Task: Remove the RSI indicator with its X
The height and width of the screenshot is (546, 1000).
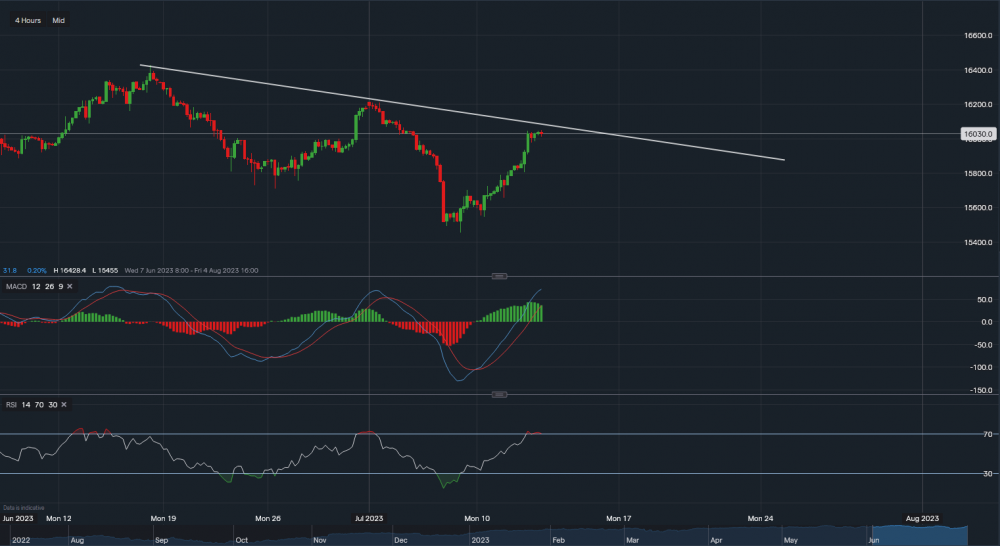Action: click(65, 404)
